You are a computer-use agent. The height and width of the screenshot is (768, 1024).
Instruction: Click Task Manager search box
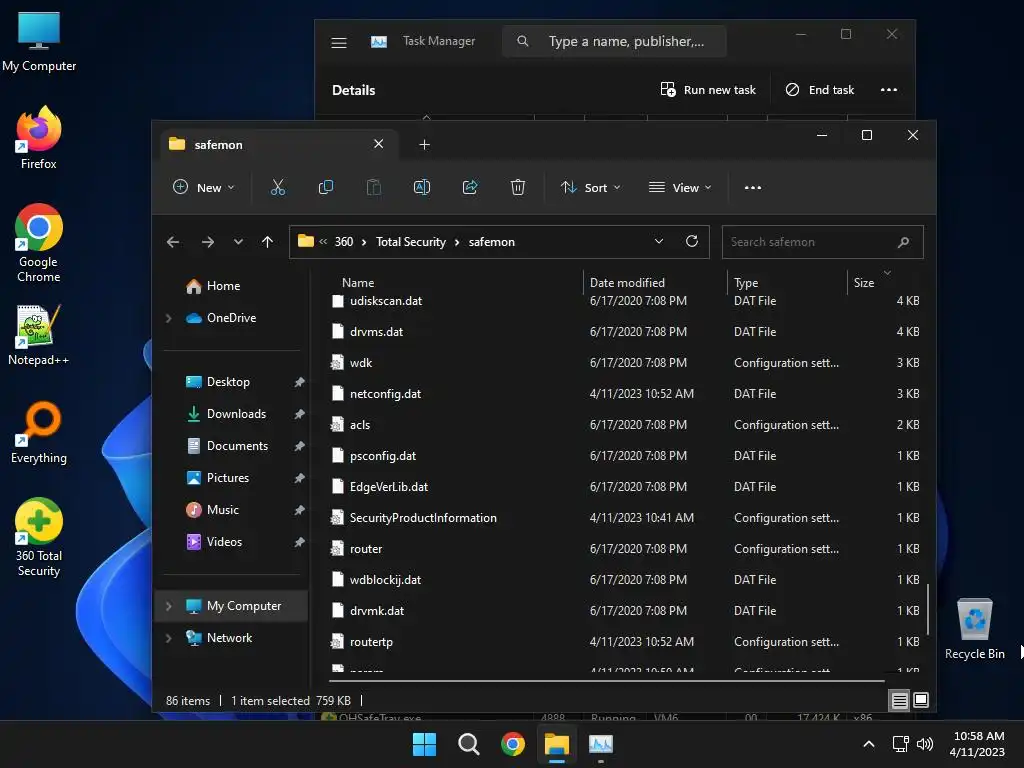click(614, 41)
